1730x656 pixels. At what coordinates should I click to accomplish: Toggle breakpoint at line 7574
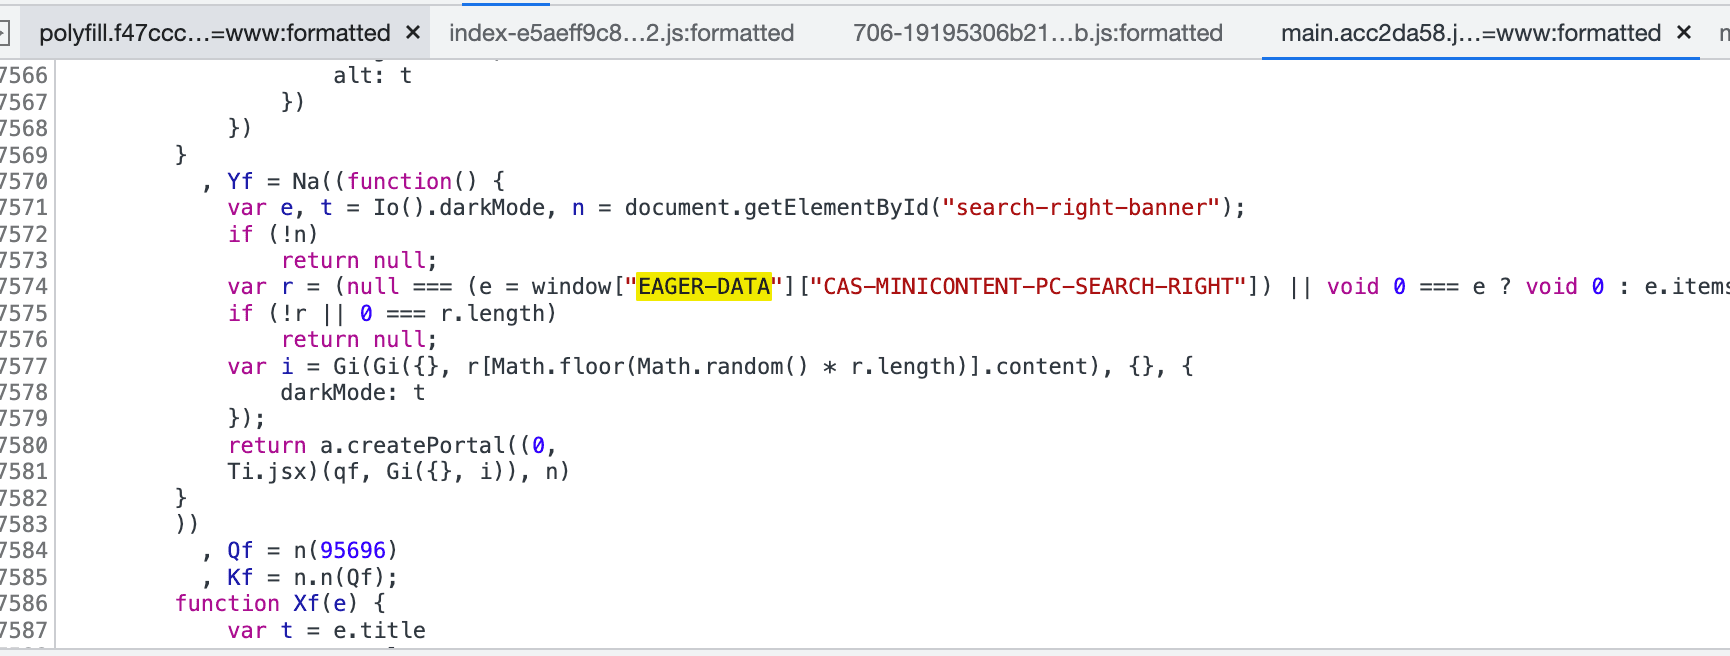tap(24, 287)
